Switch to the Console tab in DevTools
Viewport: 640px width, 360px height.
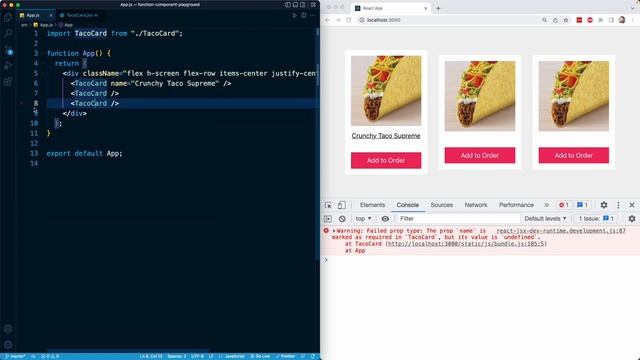pyautogui.click(x=408, y=205)
